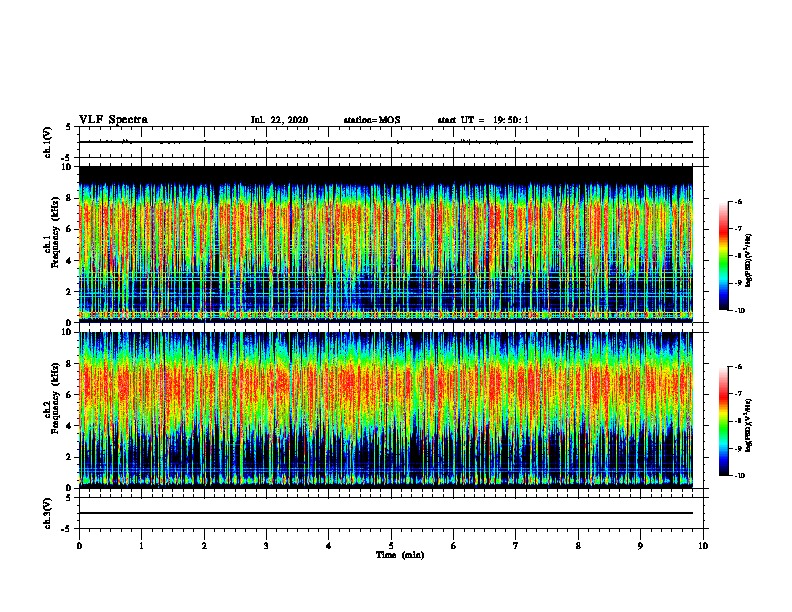Click time-axis tick label '3'
The height and width of the screenshot is (612, 792).
tap(266, 546)
